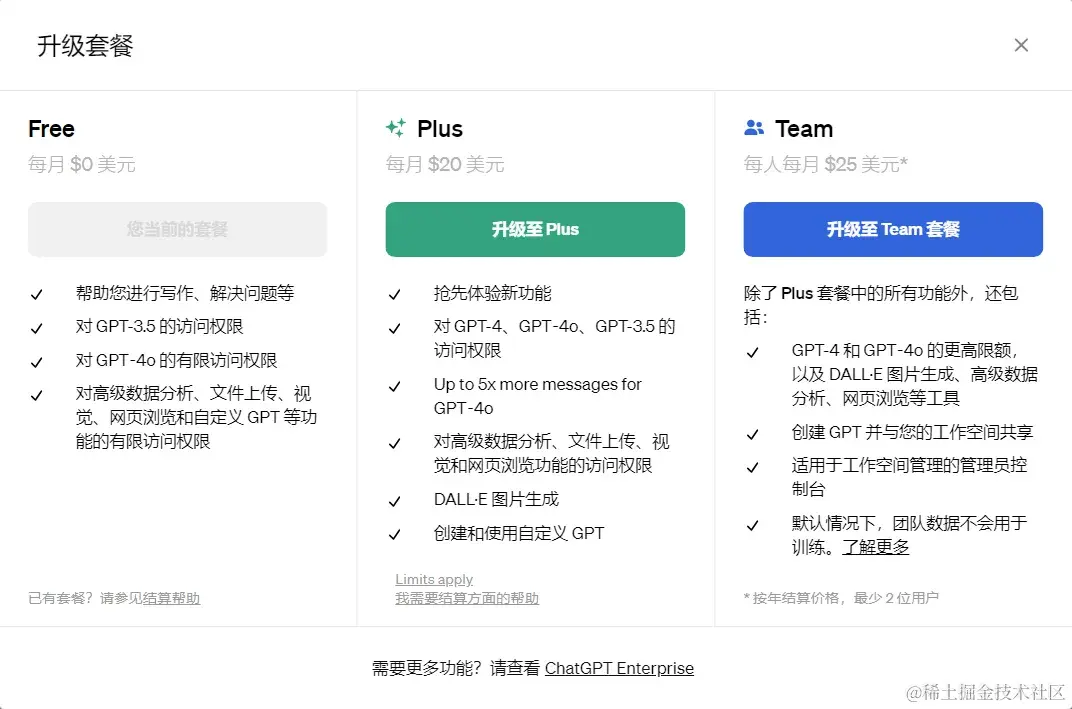
Task: Click the 升级至 Plus button
Action: 535,229
